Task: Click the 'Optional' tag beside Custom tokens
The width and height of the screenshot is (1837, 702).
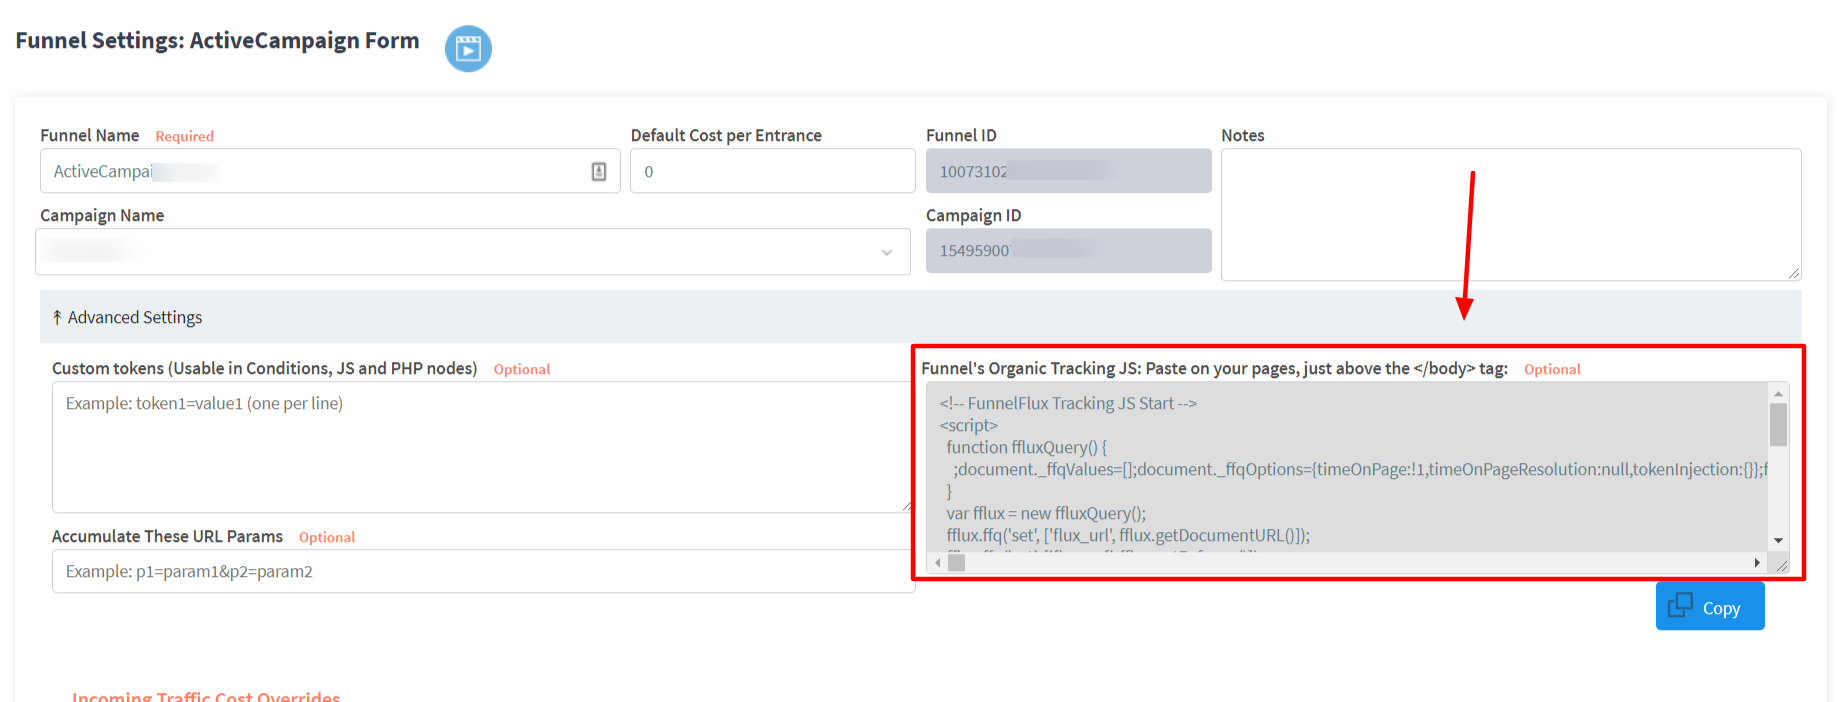Action: (x=522, y=369)
